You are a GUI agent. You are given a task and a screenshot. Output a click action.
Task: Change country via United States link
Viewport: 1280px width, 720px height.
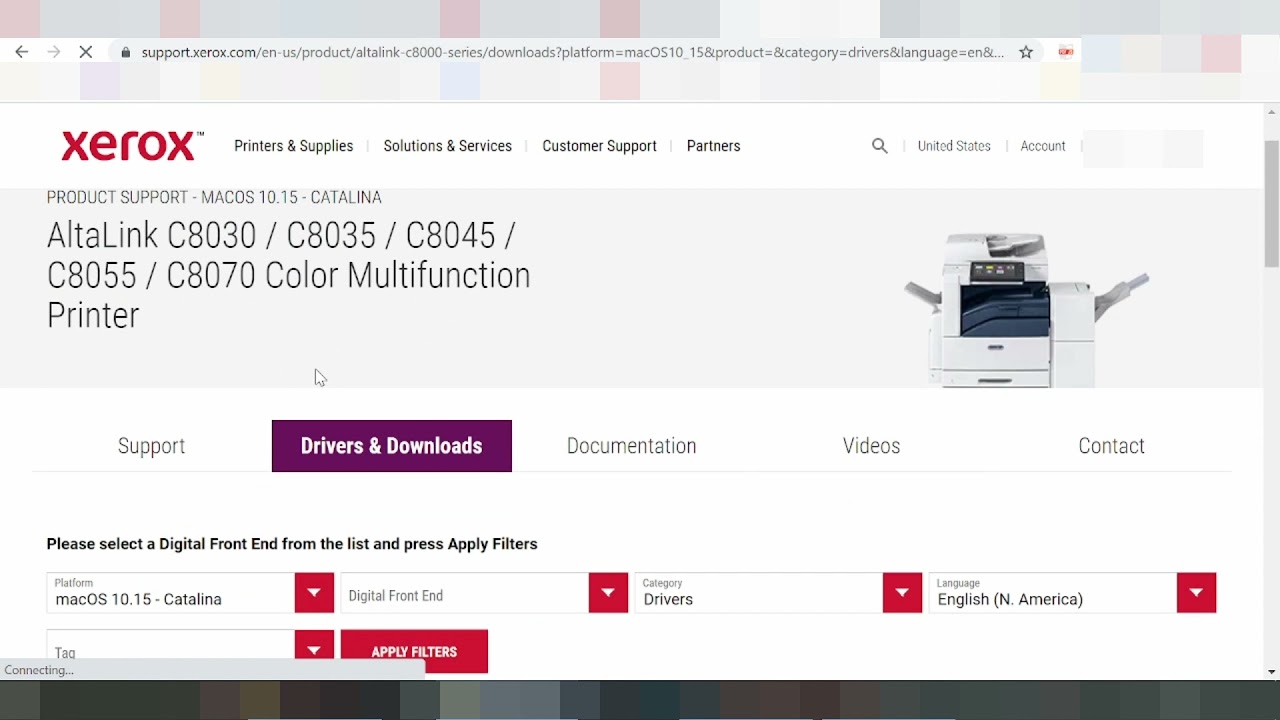(954, 146)
